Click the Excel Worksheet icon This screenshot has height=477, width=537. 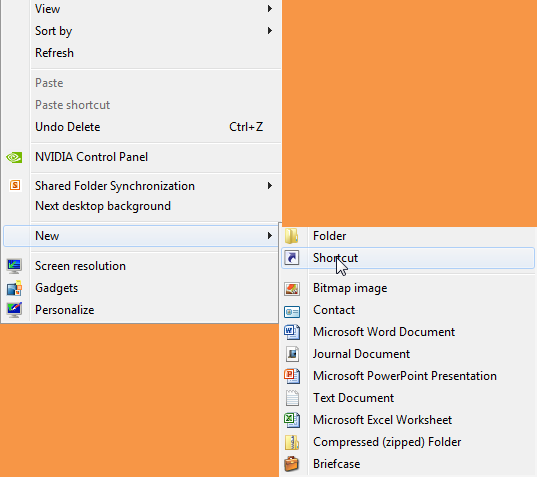(x=292, y=420)
